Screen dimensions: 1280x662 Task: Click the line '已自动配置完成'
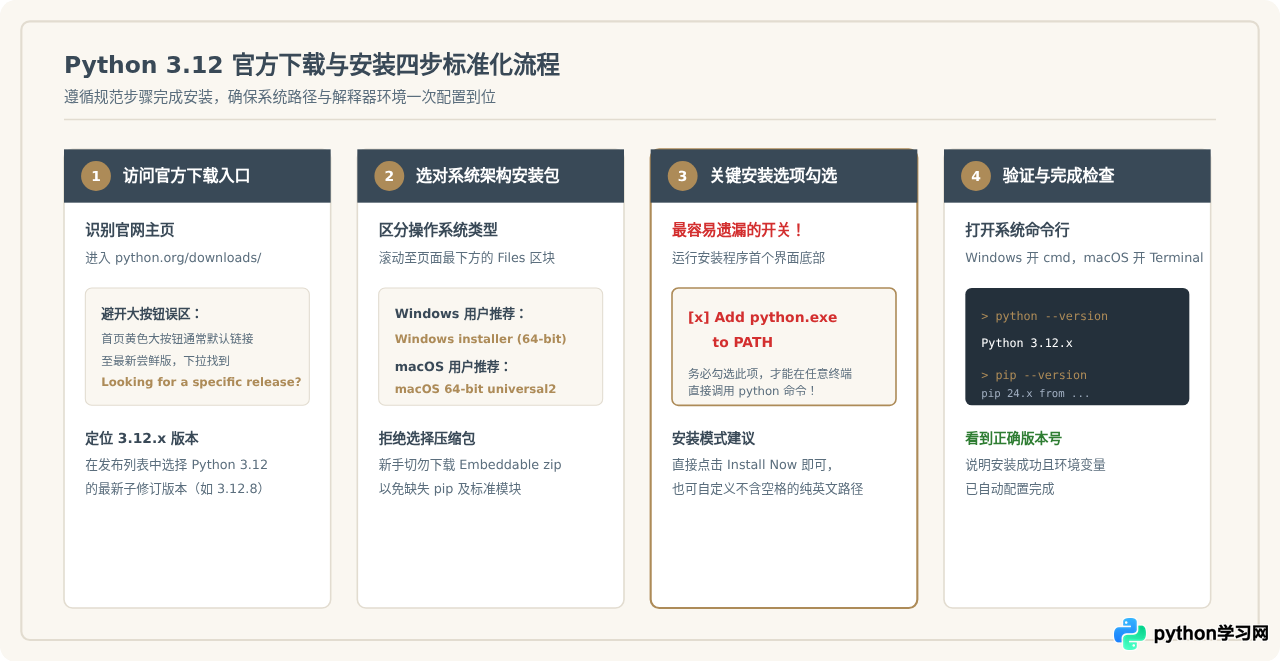[1010, 489]
